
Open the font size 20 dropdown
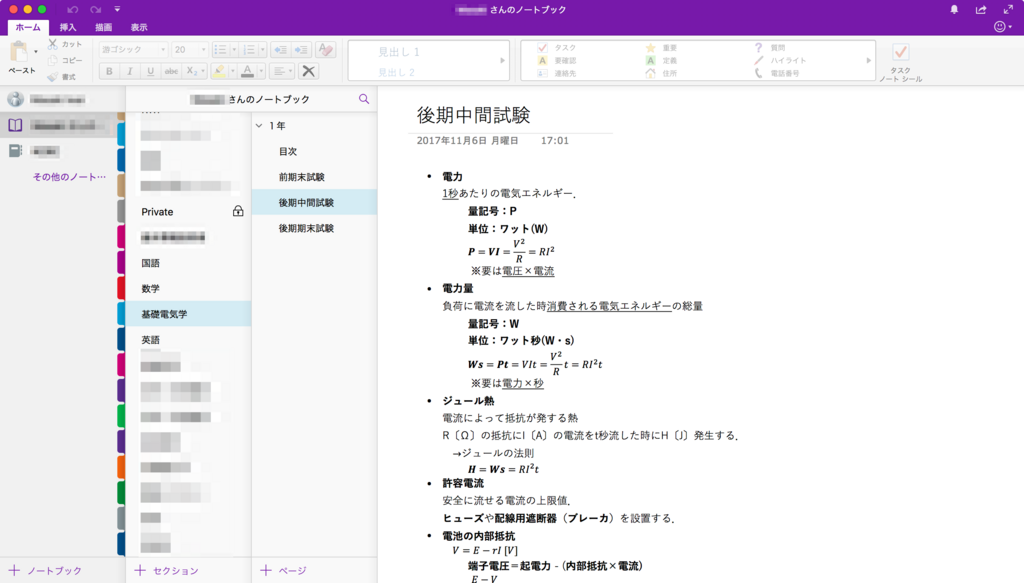point(189,50)
